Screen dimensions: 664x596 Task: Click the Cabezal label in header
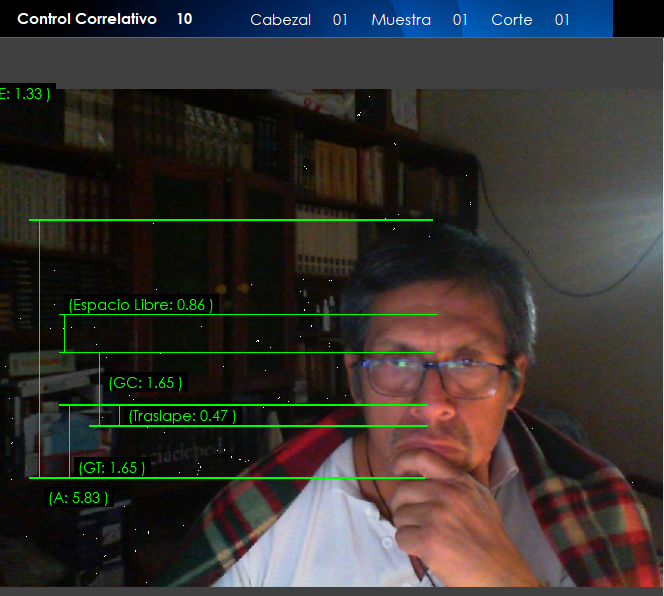point(280,20)
